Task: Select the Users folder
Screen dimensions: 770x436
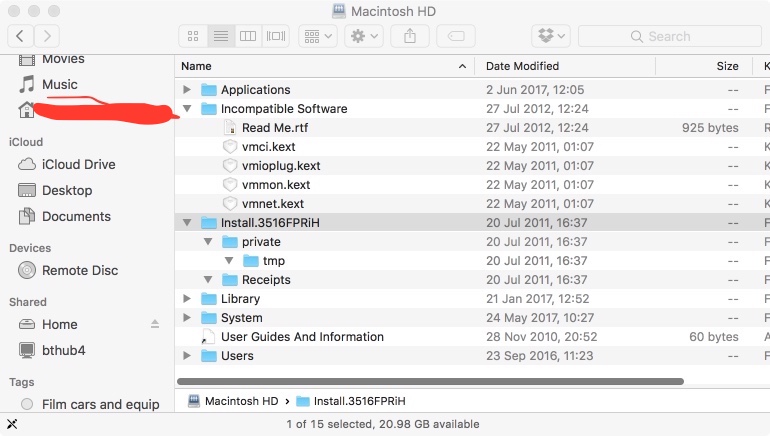Action: pyautogui.click(x=237, y=355)
